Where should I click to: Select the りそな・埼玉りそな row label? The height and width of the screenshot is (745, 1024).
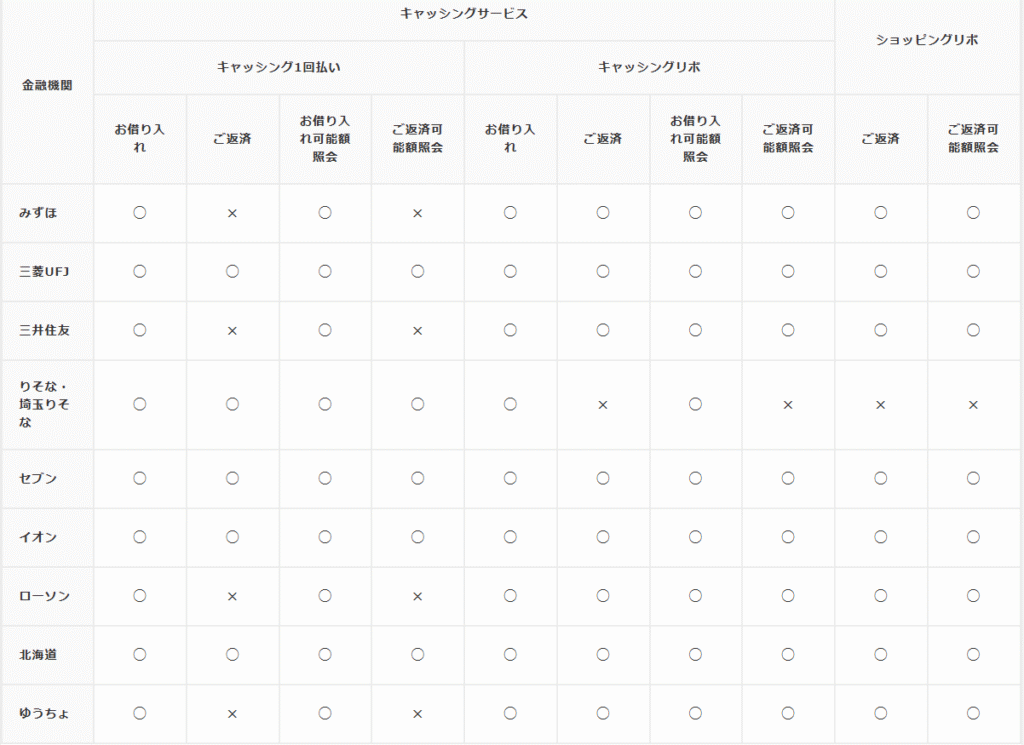[44, 404]
